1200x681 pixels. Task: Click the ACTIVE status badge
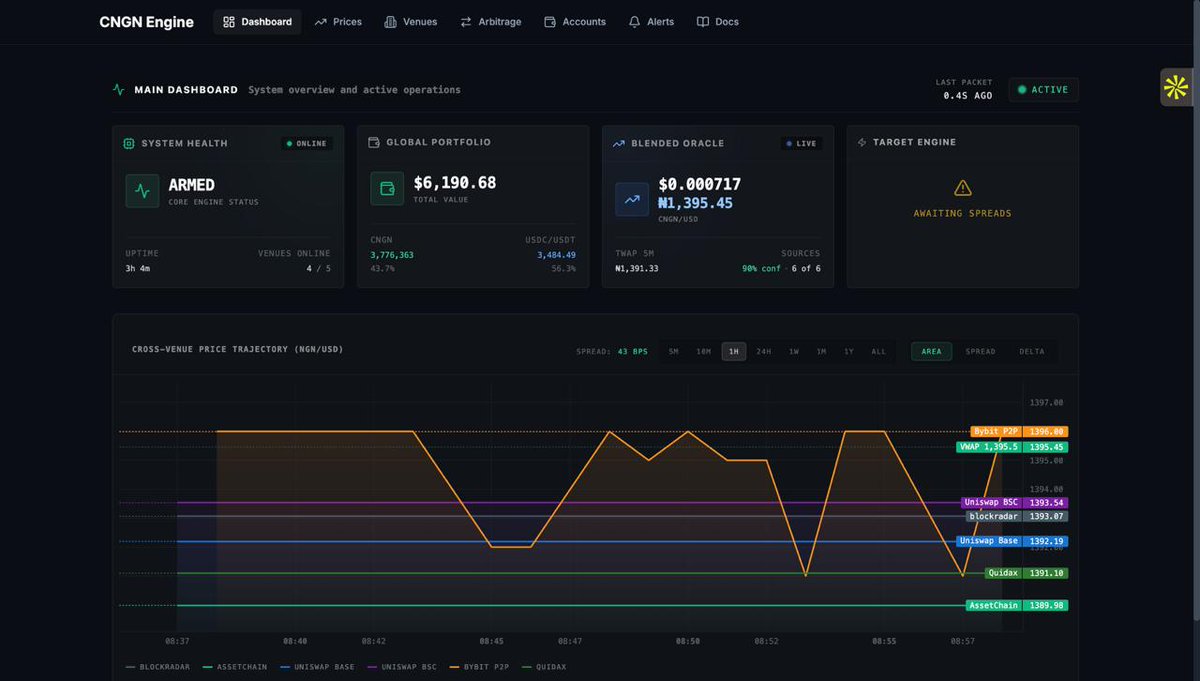[1043, 90]
